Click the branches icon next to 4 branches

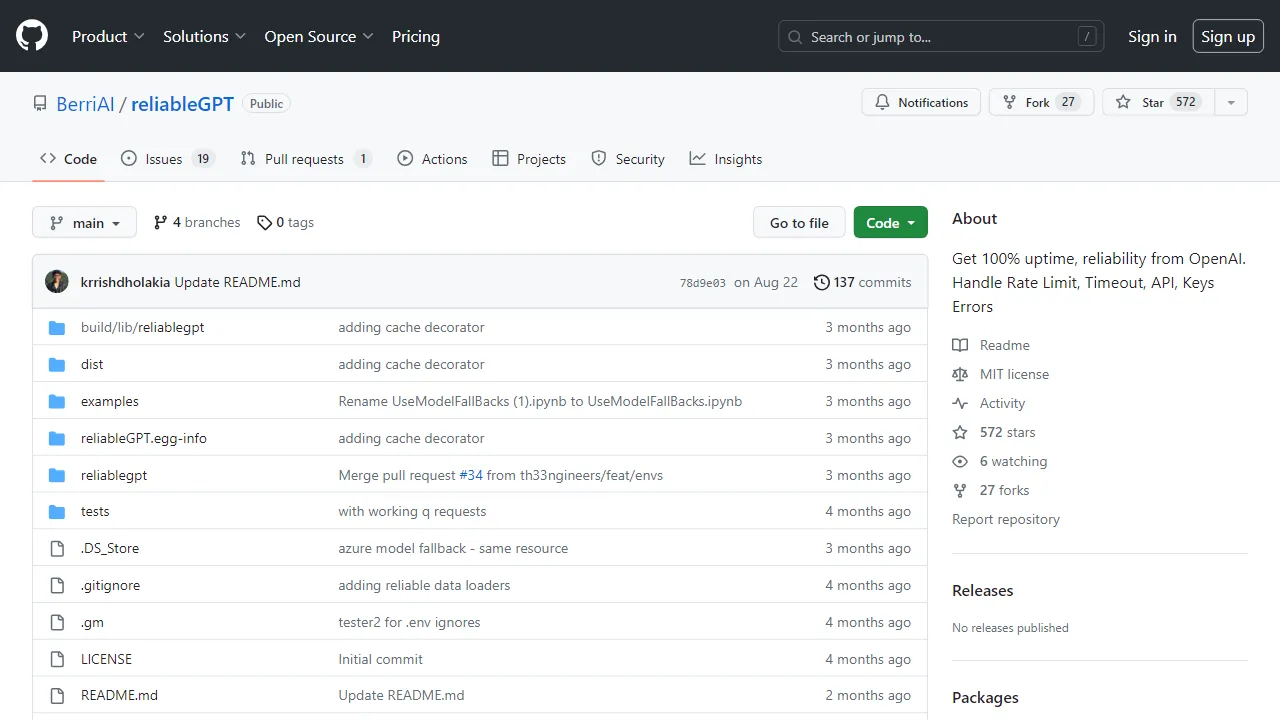pos(160,222)
